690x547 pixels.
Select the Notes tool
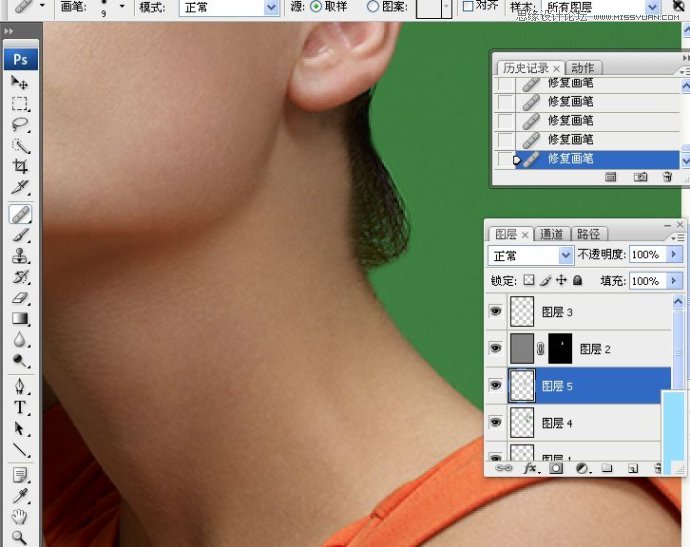point(20,475)
